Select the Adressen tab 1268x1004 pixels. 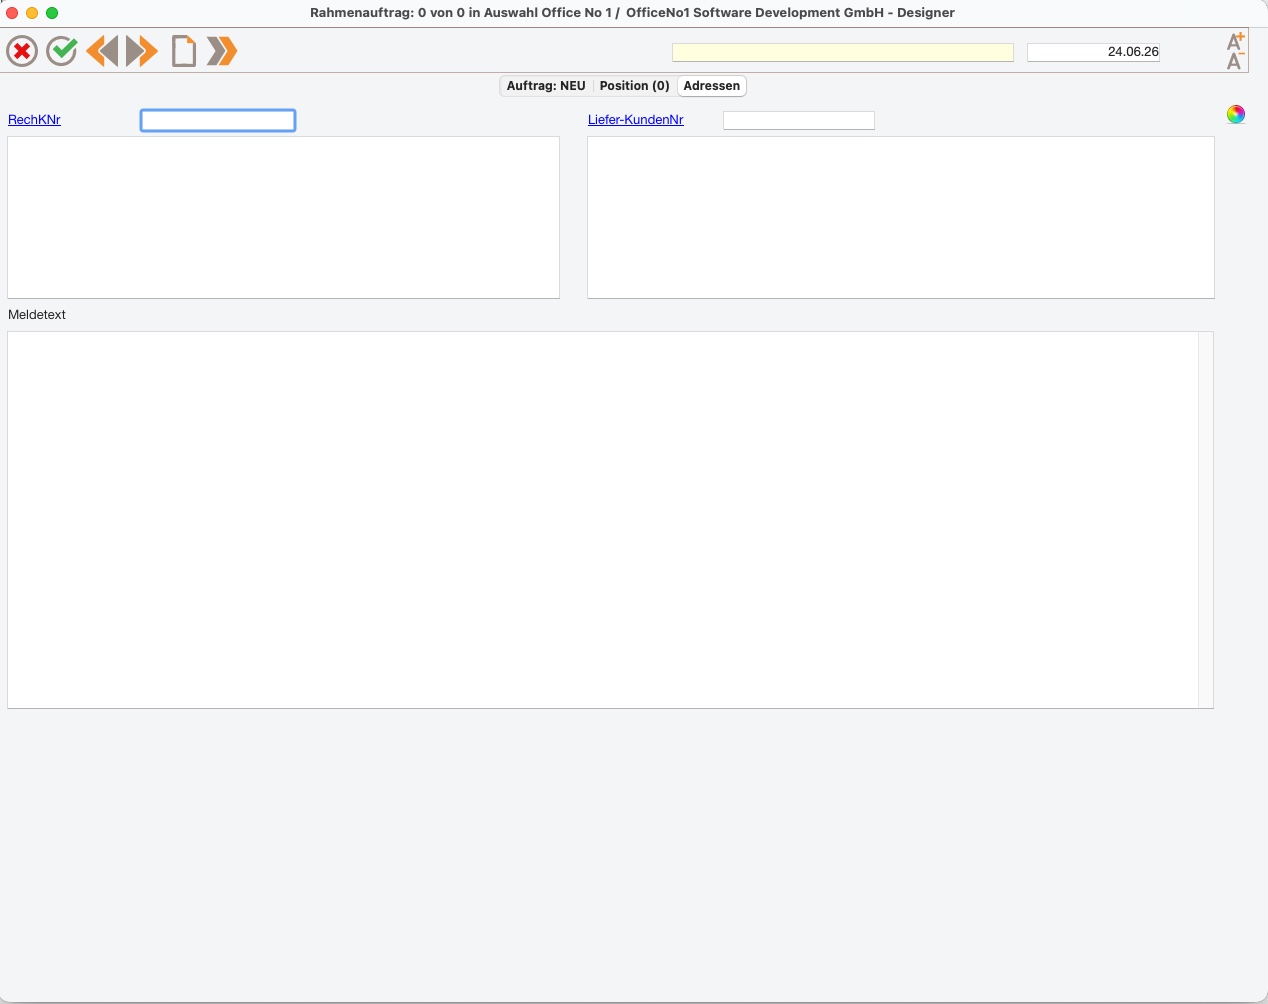712,86
